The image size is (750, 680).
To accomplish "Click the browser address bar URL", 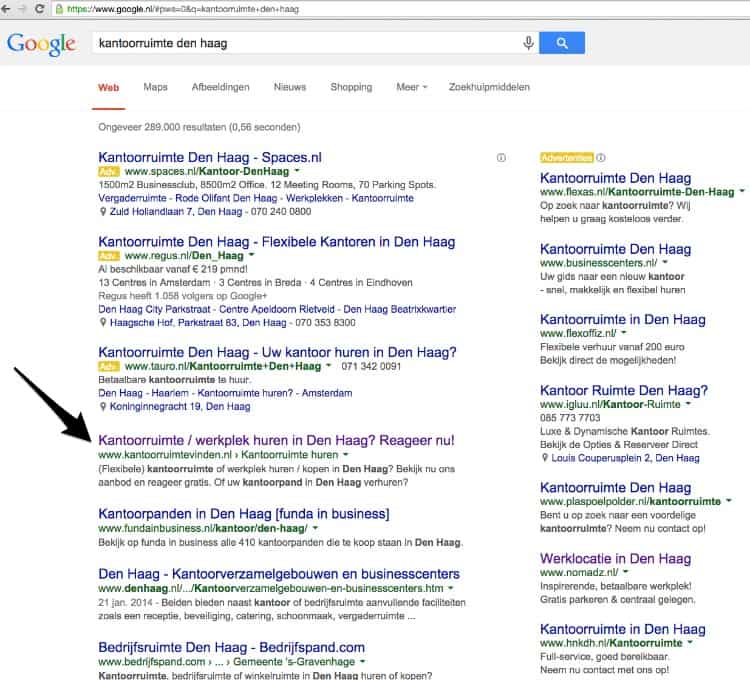I will [x=183, y=9].
